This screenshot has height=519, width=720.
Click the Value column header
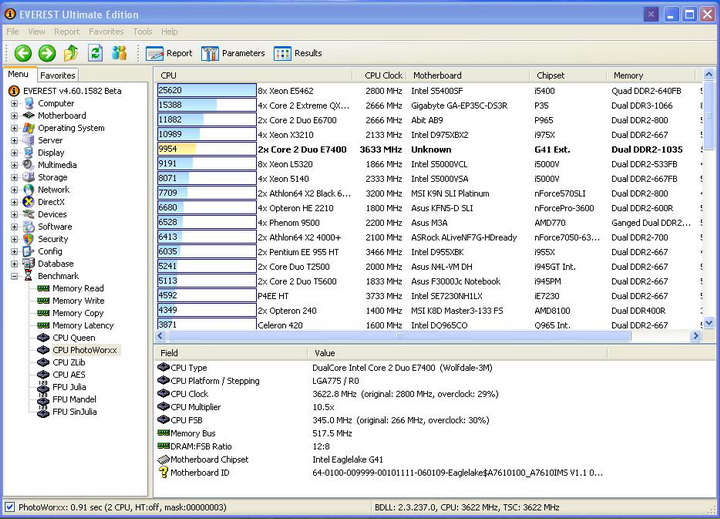457,353
